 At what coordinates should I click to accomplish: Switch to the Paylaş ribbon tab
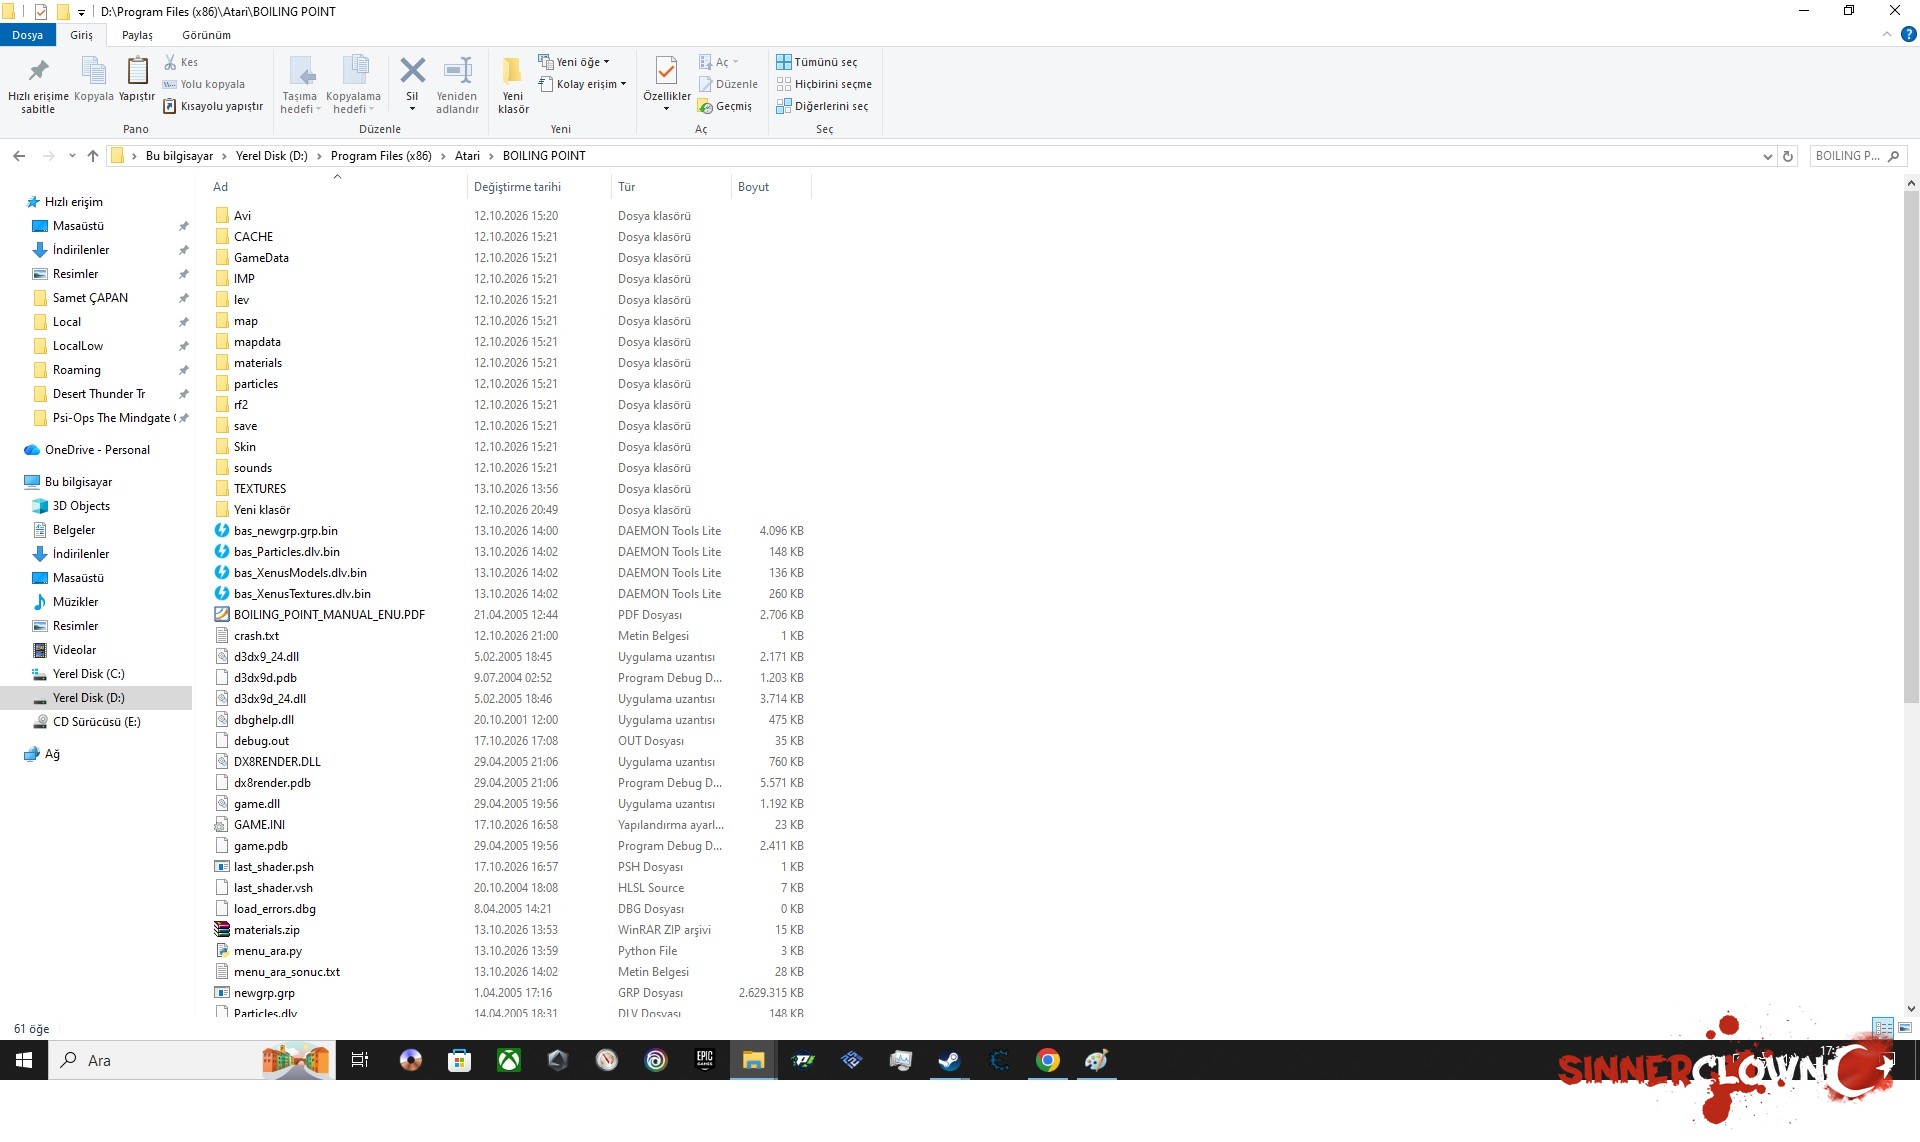[137, 35]
